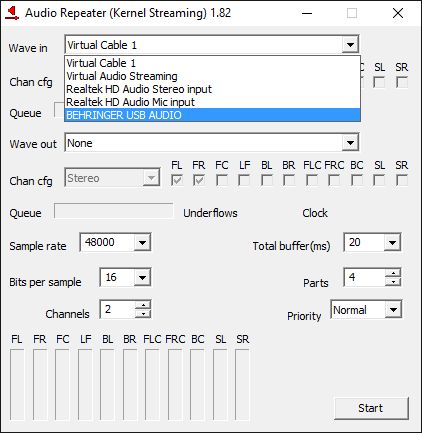Collapse the Wave in dropdown arrow

350,44
